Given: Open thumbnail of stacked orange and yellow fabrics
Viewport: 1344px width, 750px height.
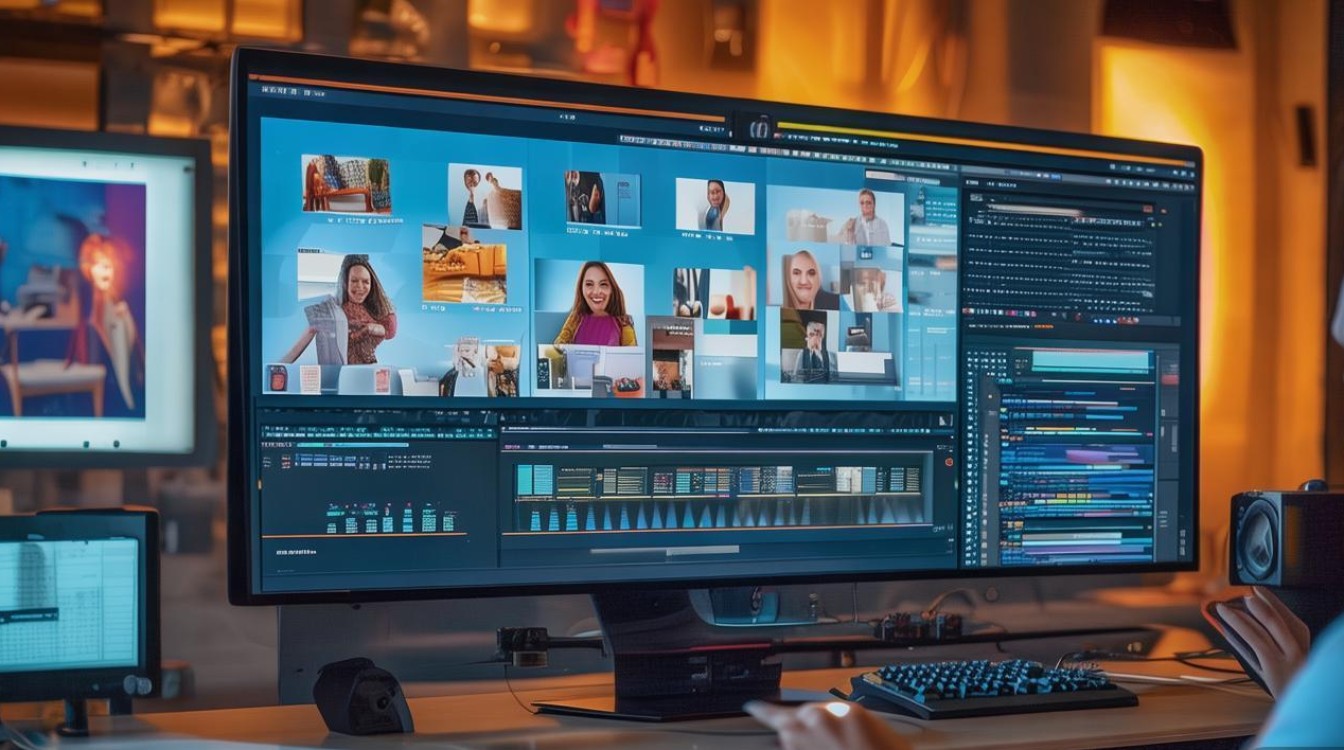Looking at the screenshot, I should [464, 264].
